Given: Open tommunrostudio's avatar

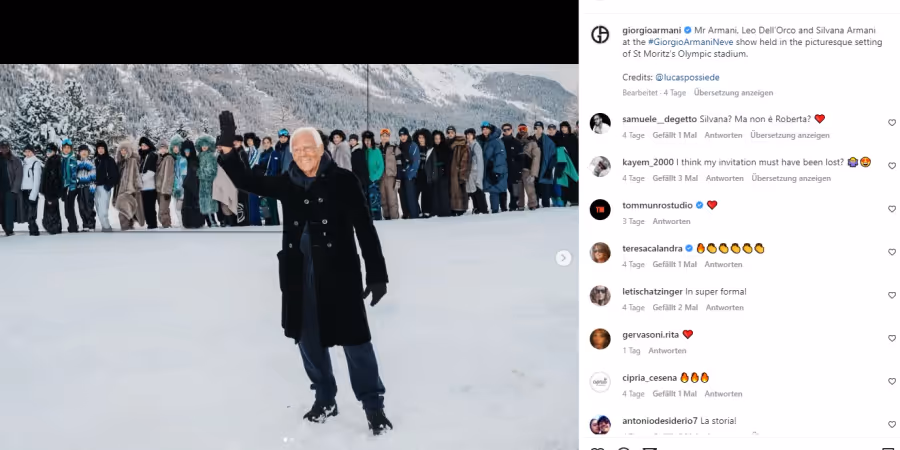Looking at the screenshot, I should click(600, 210).
